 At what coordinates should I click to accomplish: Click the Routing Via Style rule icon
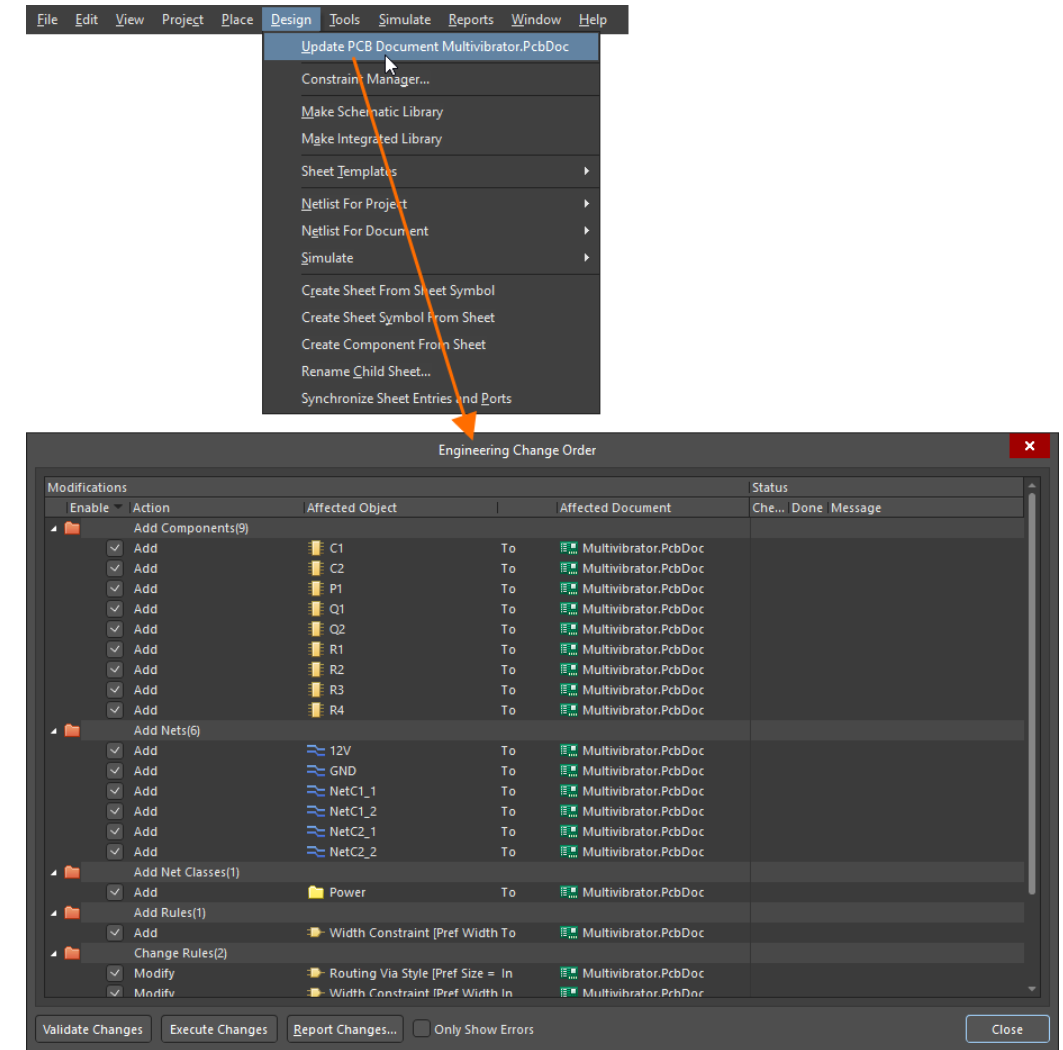click(x=316, y=973)
